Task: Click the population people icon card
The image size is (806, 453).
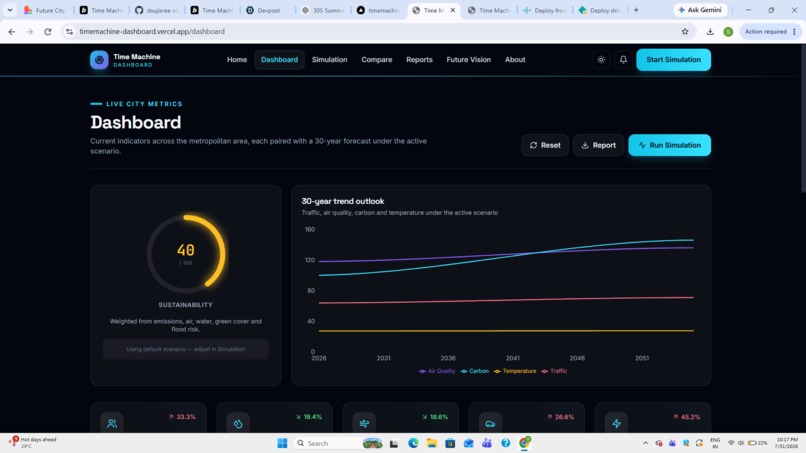Action: (112, 424)
